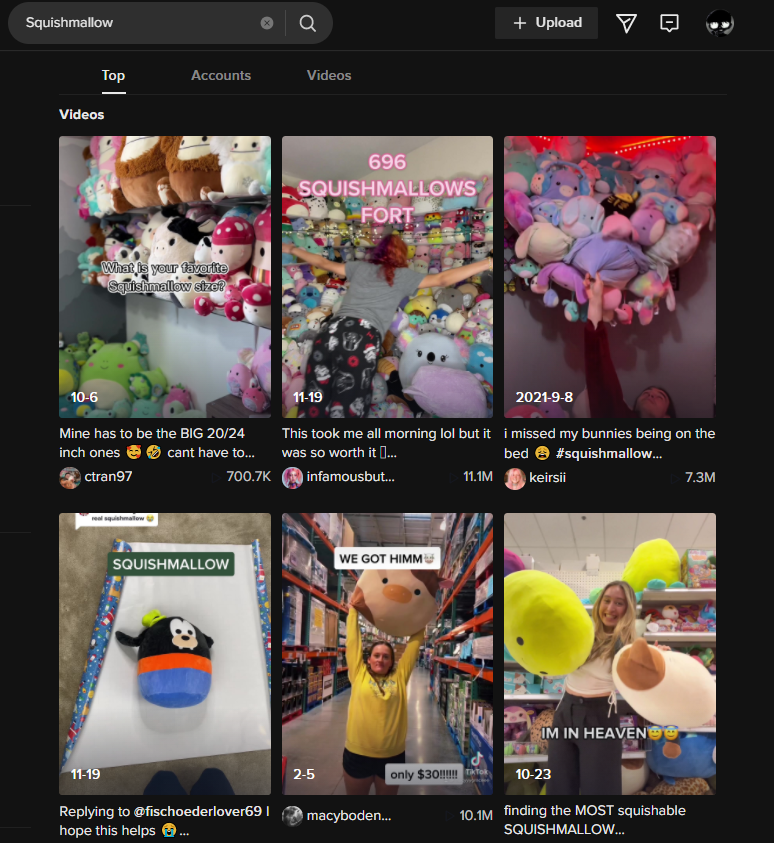Screen dimensions: 774x843
Task: Open the inbox notifications icon
Action: pos(670,23)
